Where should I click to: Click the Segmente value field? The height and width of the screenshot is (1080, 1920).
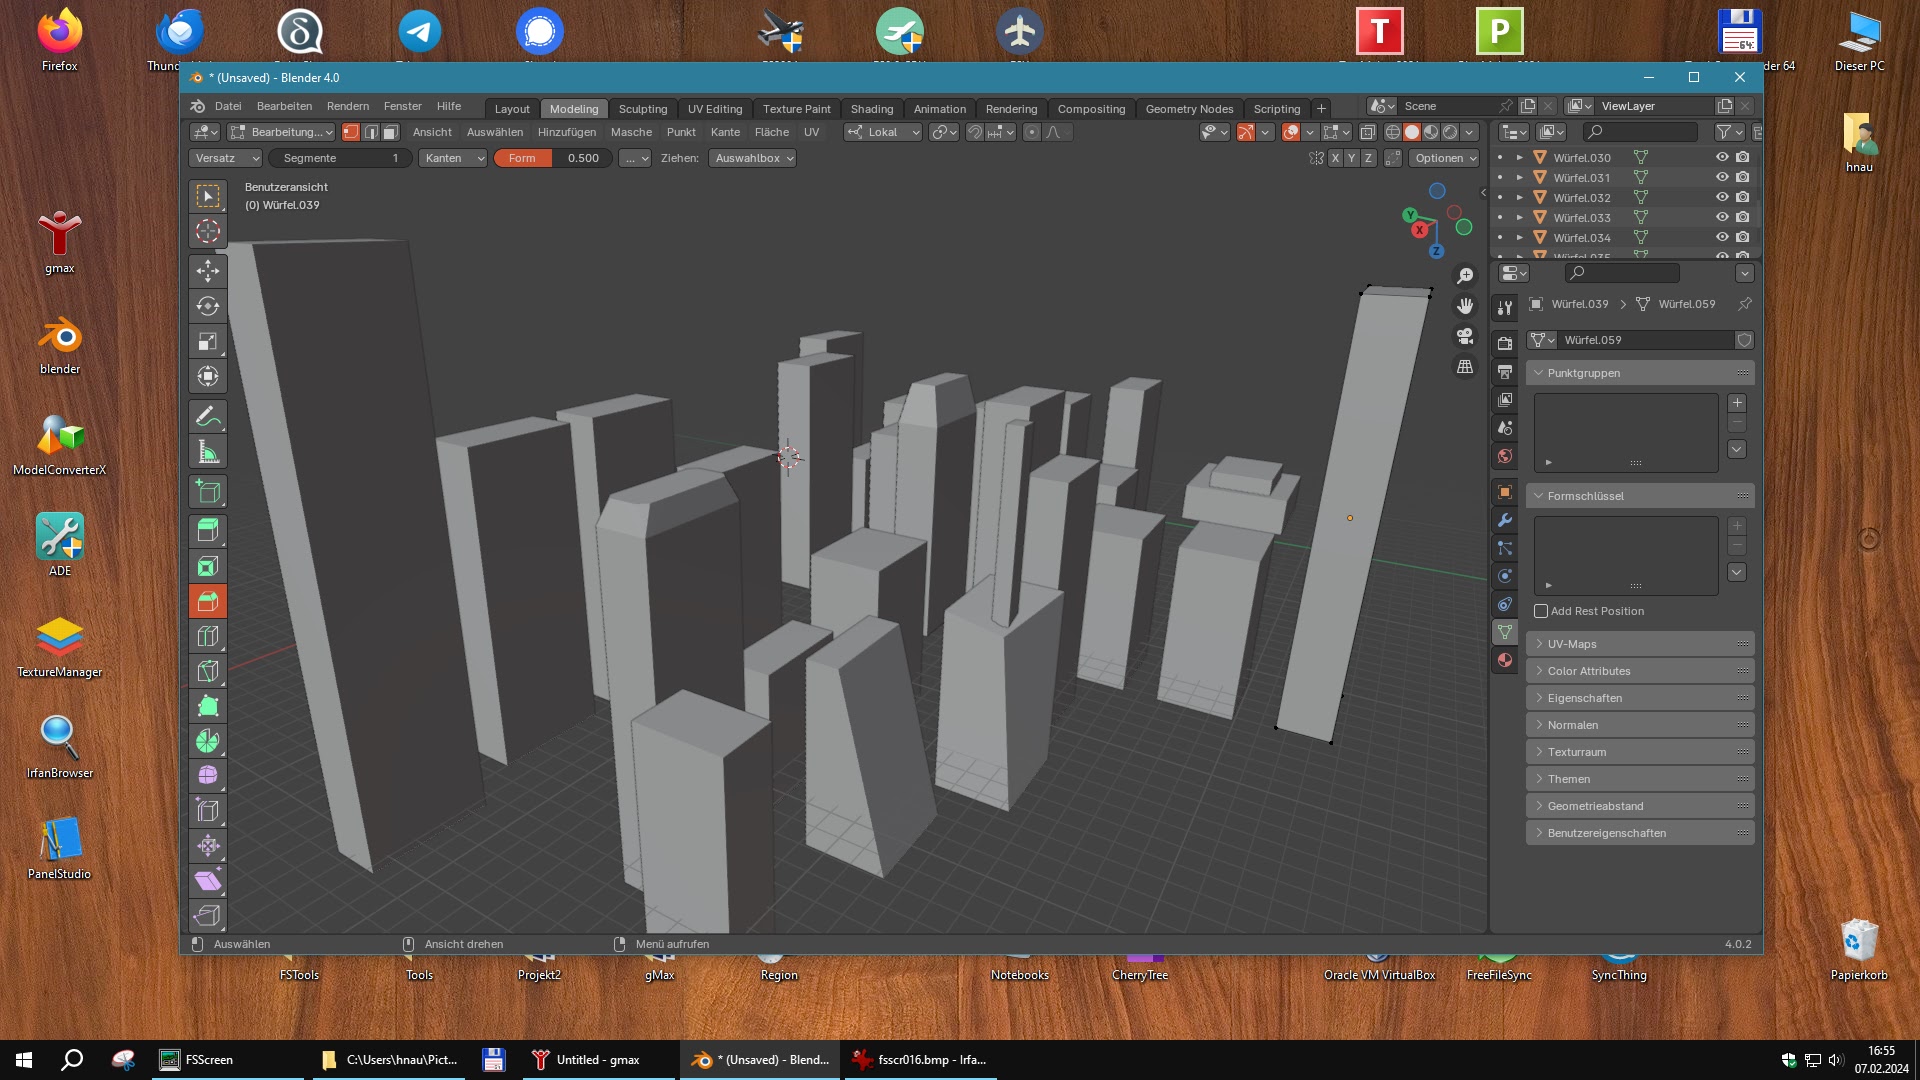(x=340, y=158)
